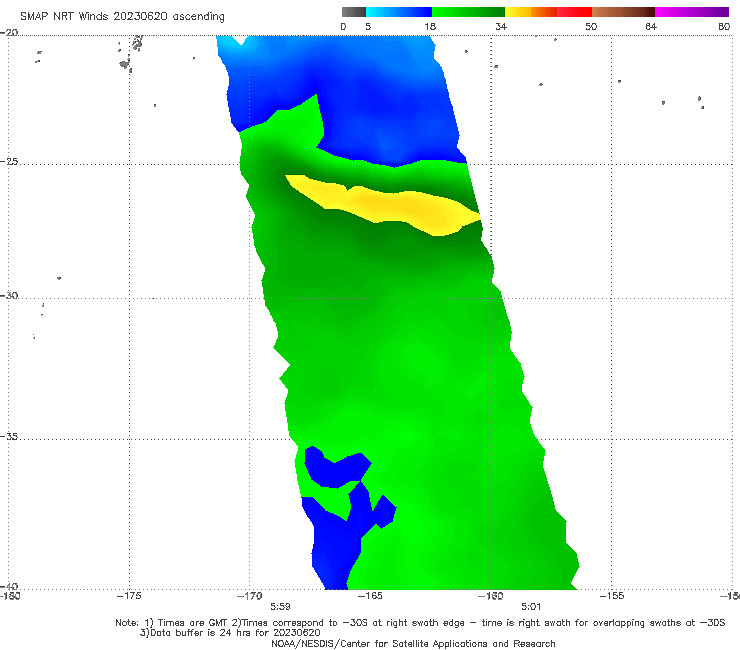Click the "34" label under the color bar
Viewport: 740px width, 650px height.
tap(501, 26)
